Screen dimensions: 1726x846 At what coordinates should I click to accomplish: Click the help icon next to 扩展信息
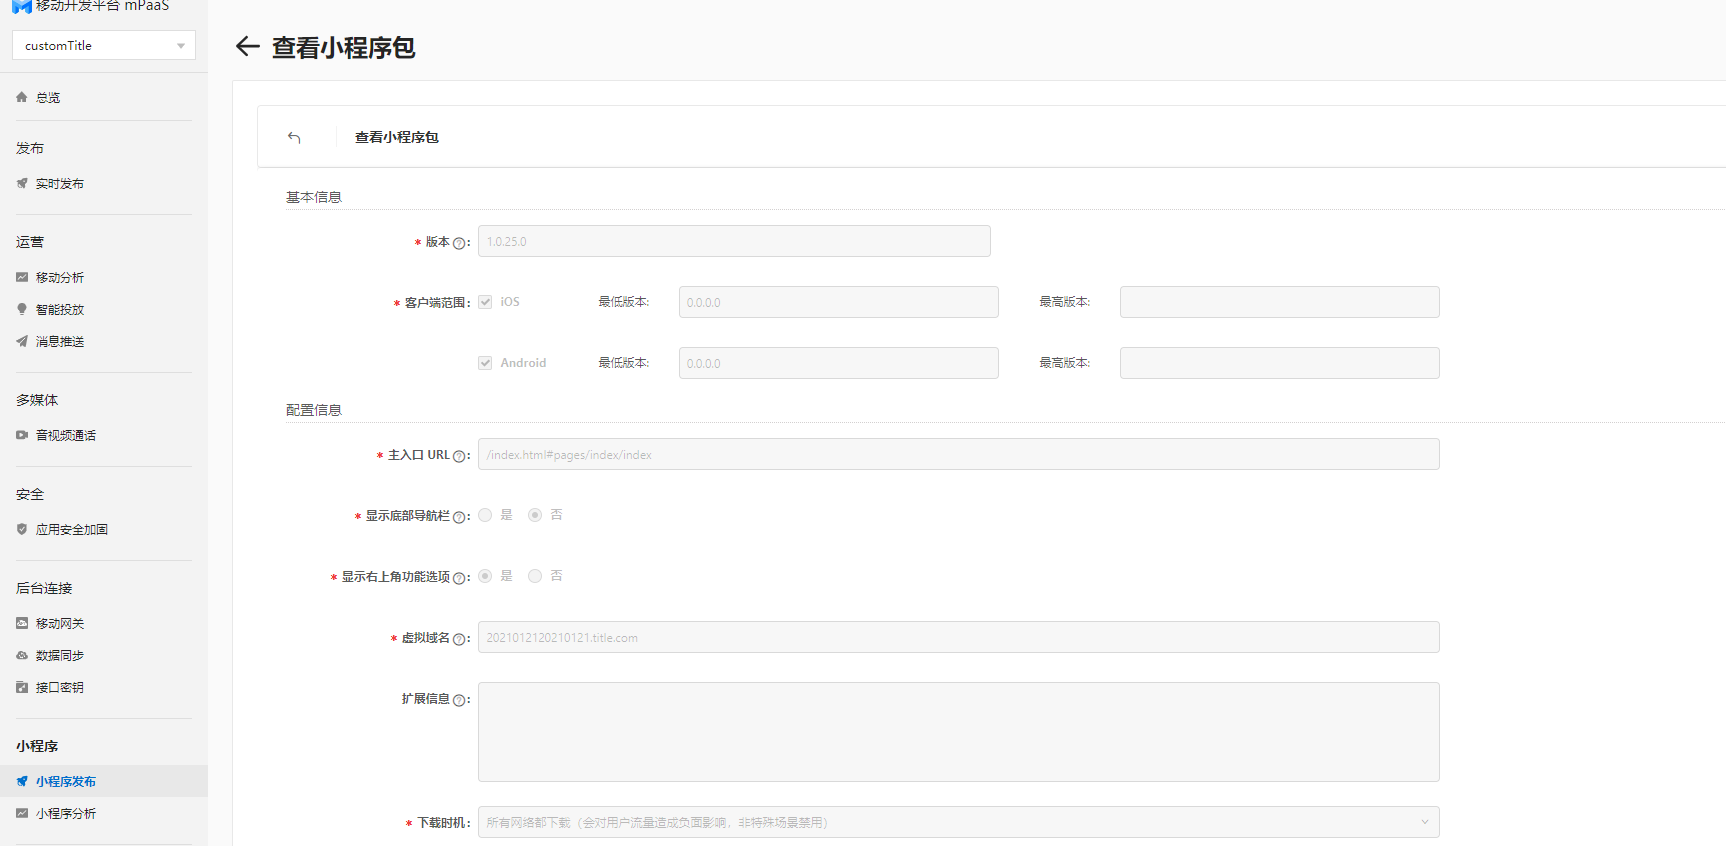point(459,700)
